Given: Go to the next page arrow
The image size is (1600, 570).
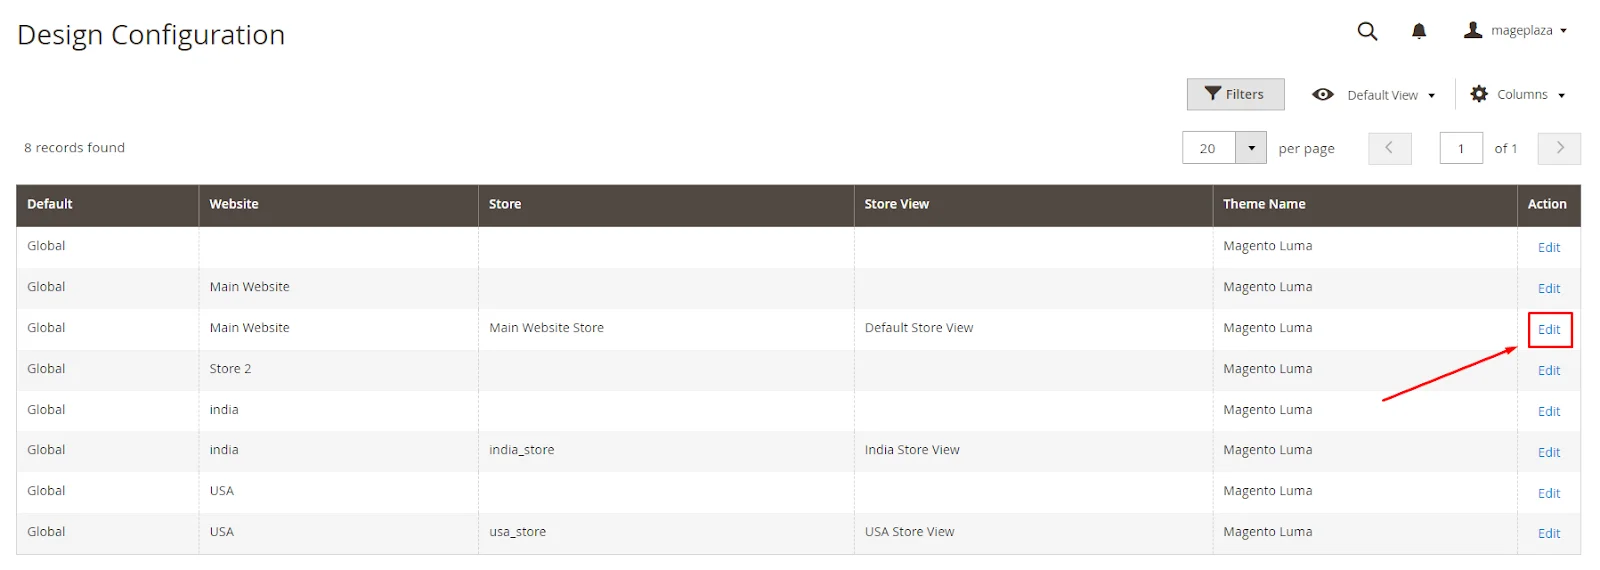Looking at the screenshot, I should (1559, 148).
